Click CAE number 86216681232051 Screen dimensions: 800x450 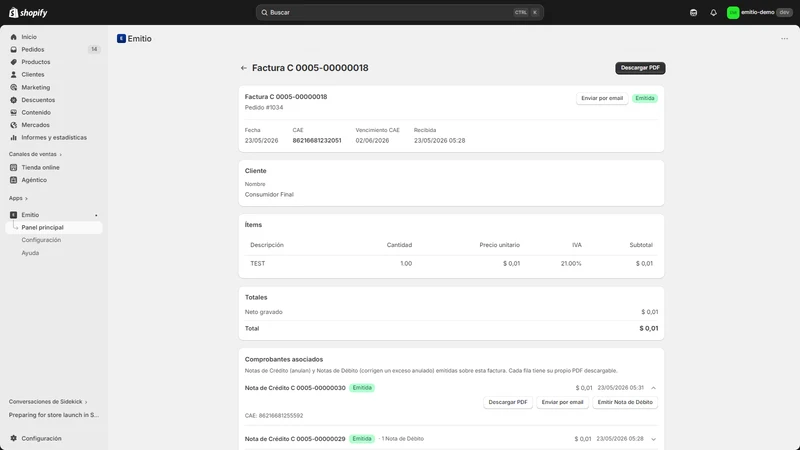click(317, 140)
